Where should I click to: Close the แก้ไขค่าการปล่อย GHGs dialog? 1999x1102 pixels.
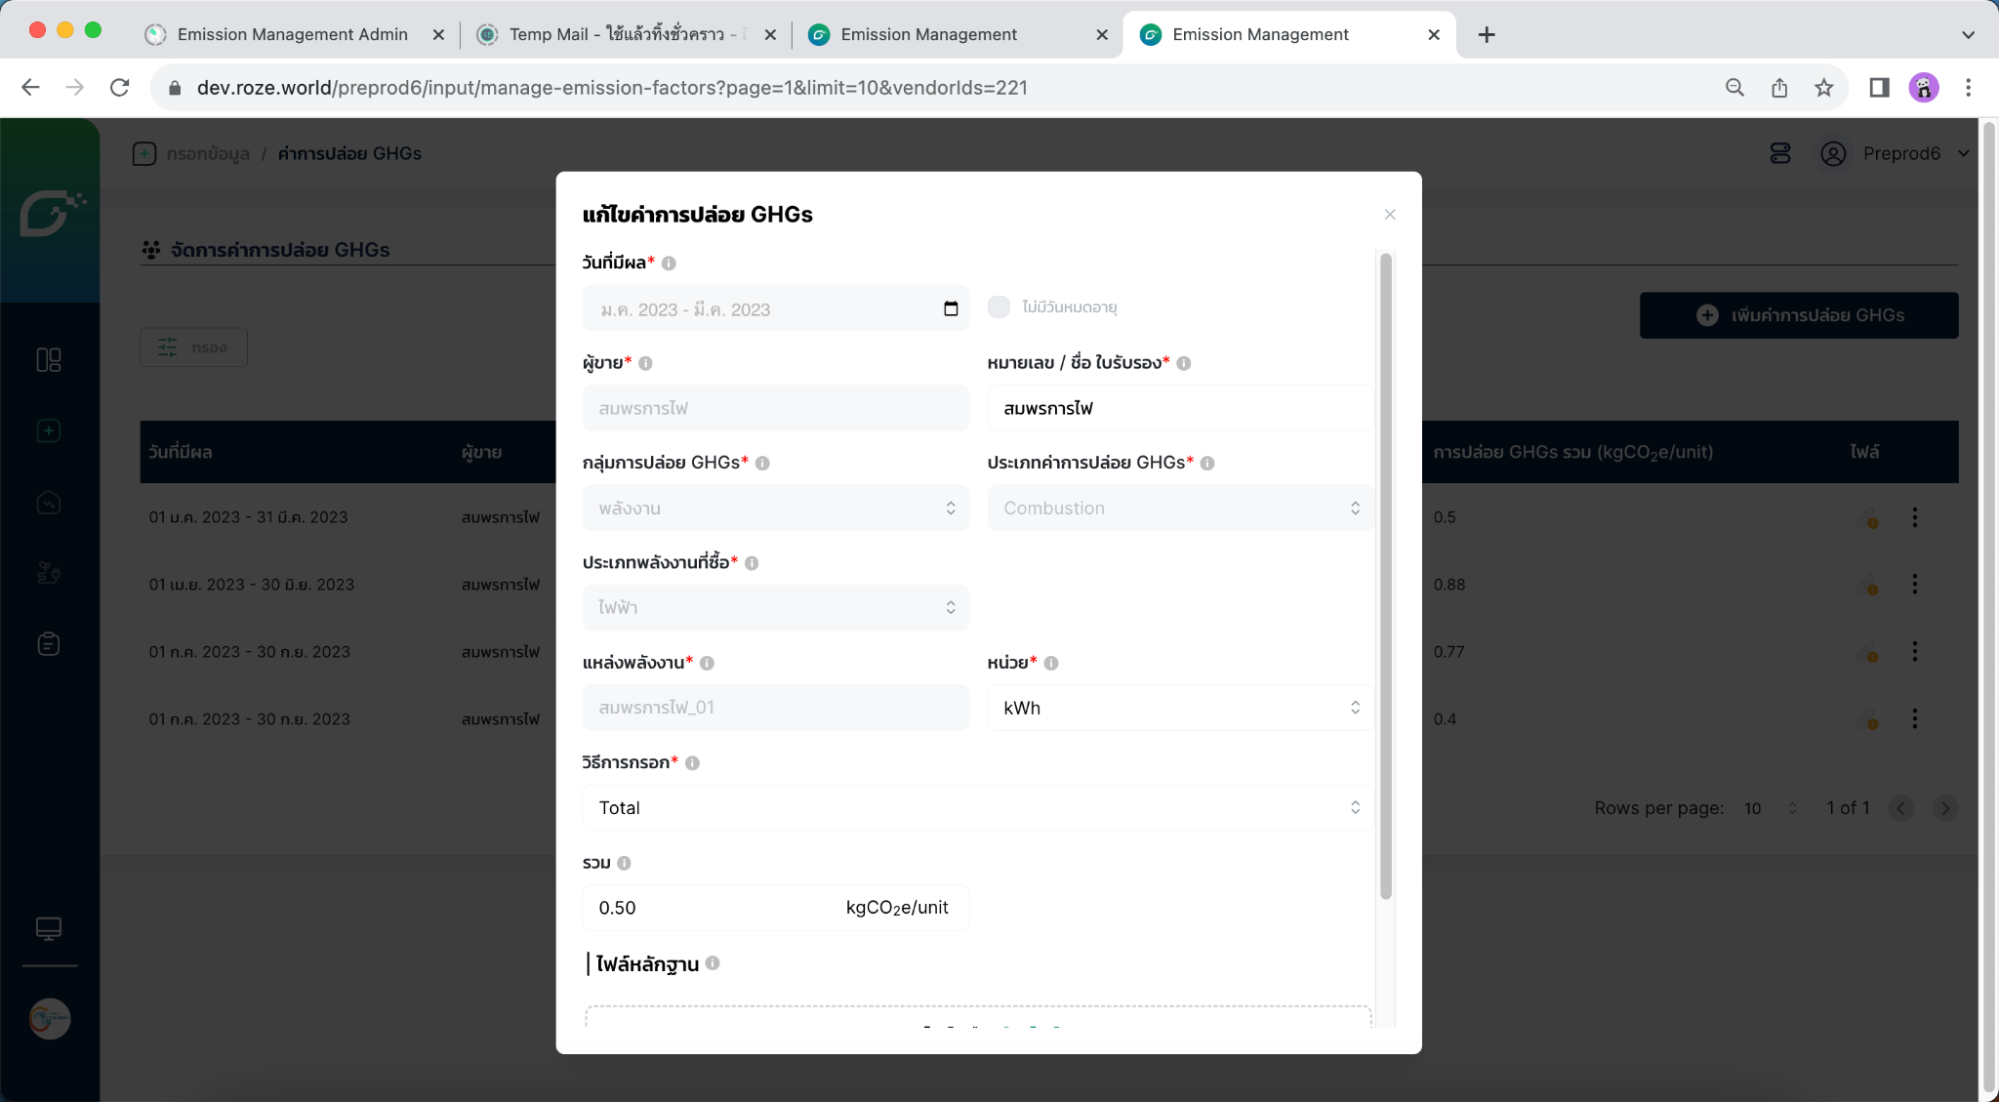(x=1389, y=215)
